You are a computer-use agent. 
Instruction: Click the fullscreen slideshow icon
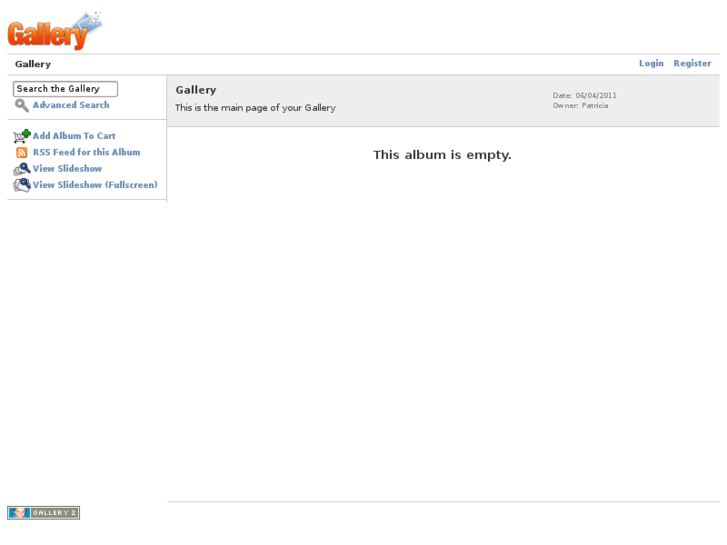pyautogui.click(x=22, y=185)
